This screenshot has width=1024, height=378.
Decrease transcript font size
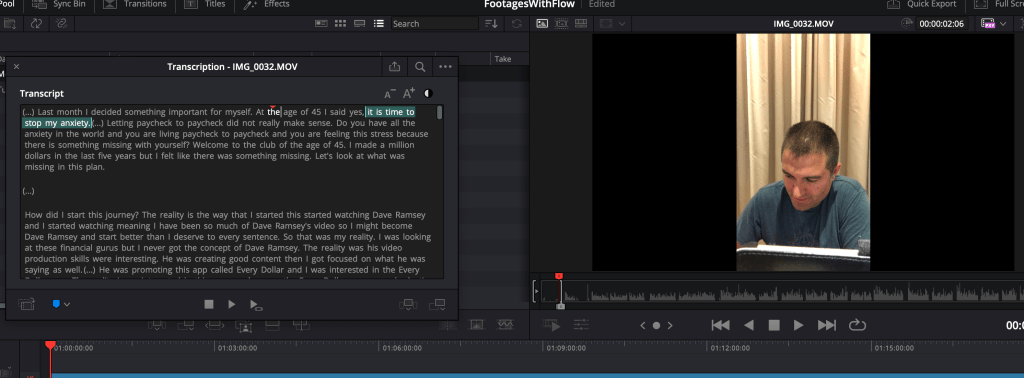coord(390,93)
